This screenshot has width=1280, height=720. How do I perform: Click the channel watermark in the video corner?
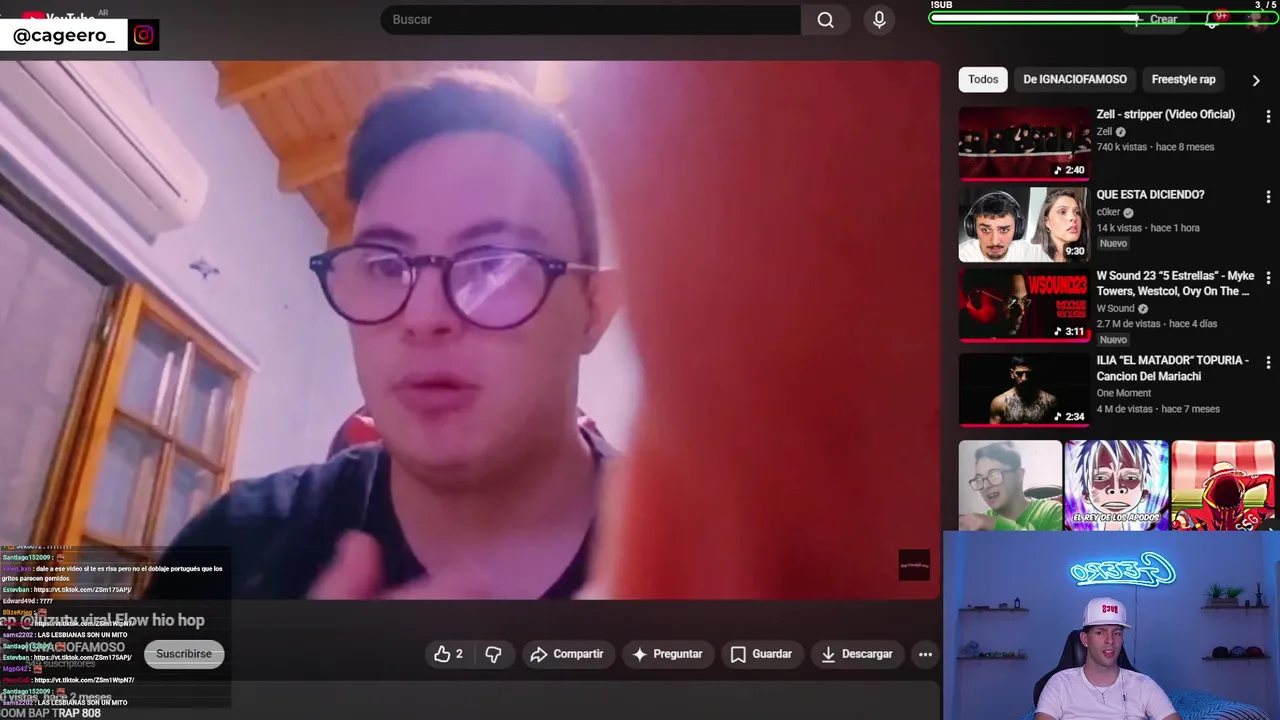click(x=914, y=565)
